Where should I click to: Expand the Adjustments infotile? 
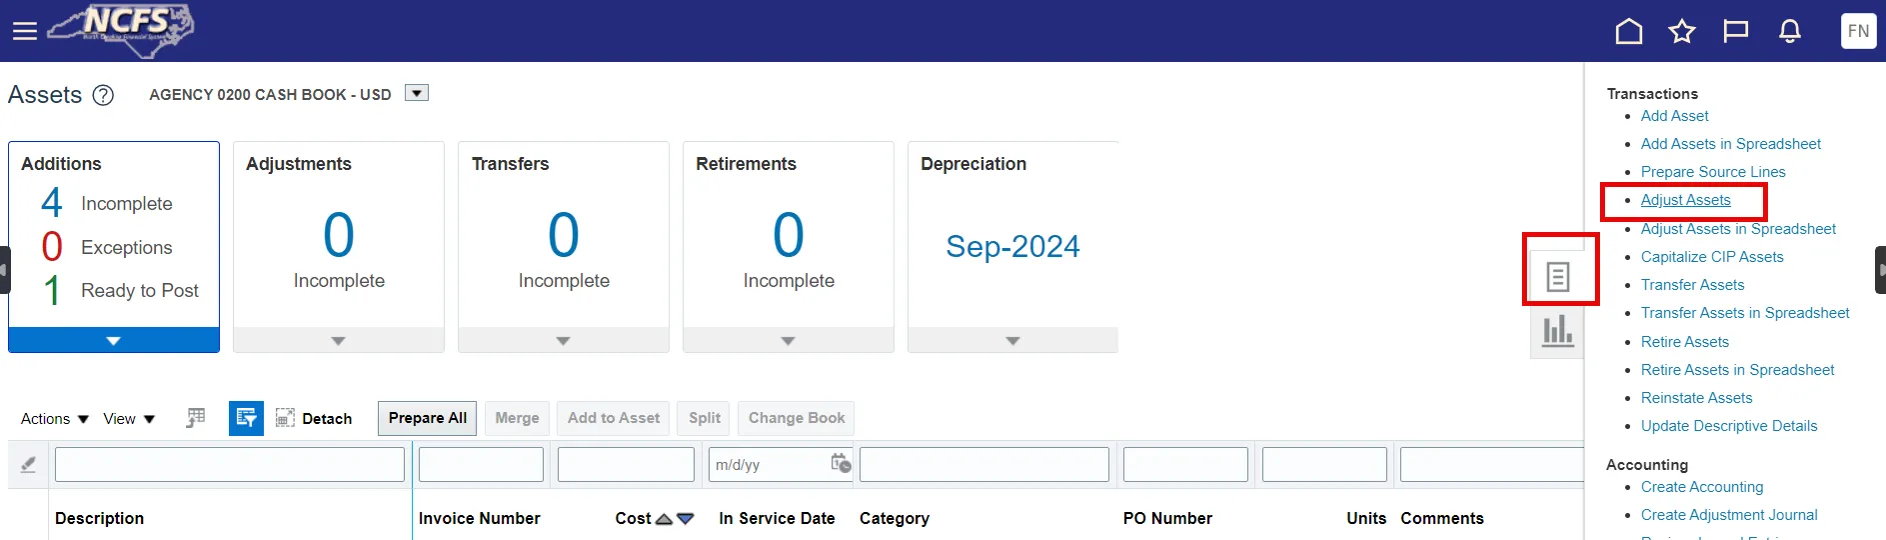tap(338, 341)
